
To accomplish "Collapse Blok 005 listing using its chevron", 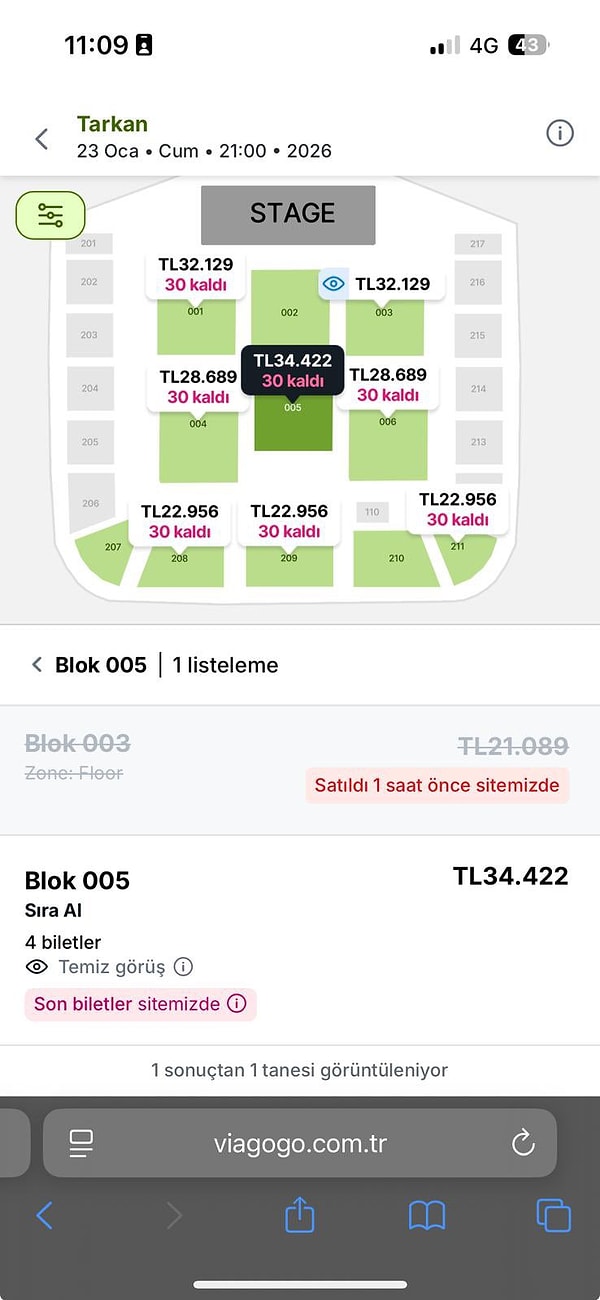I will pos(36,664).
